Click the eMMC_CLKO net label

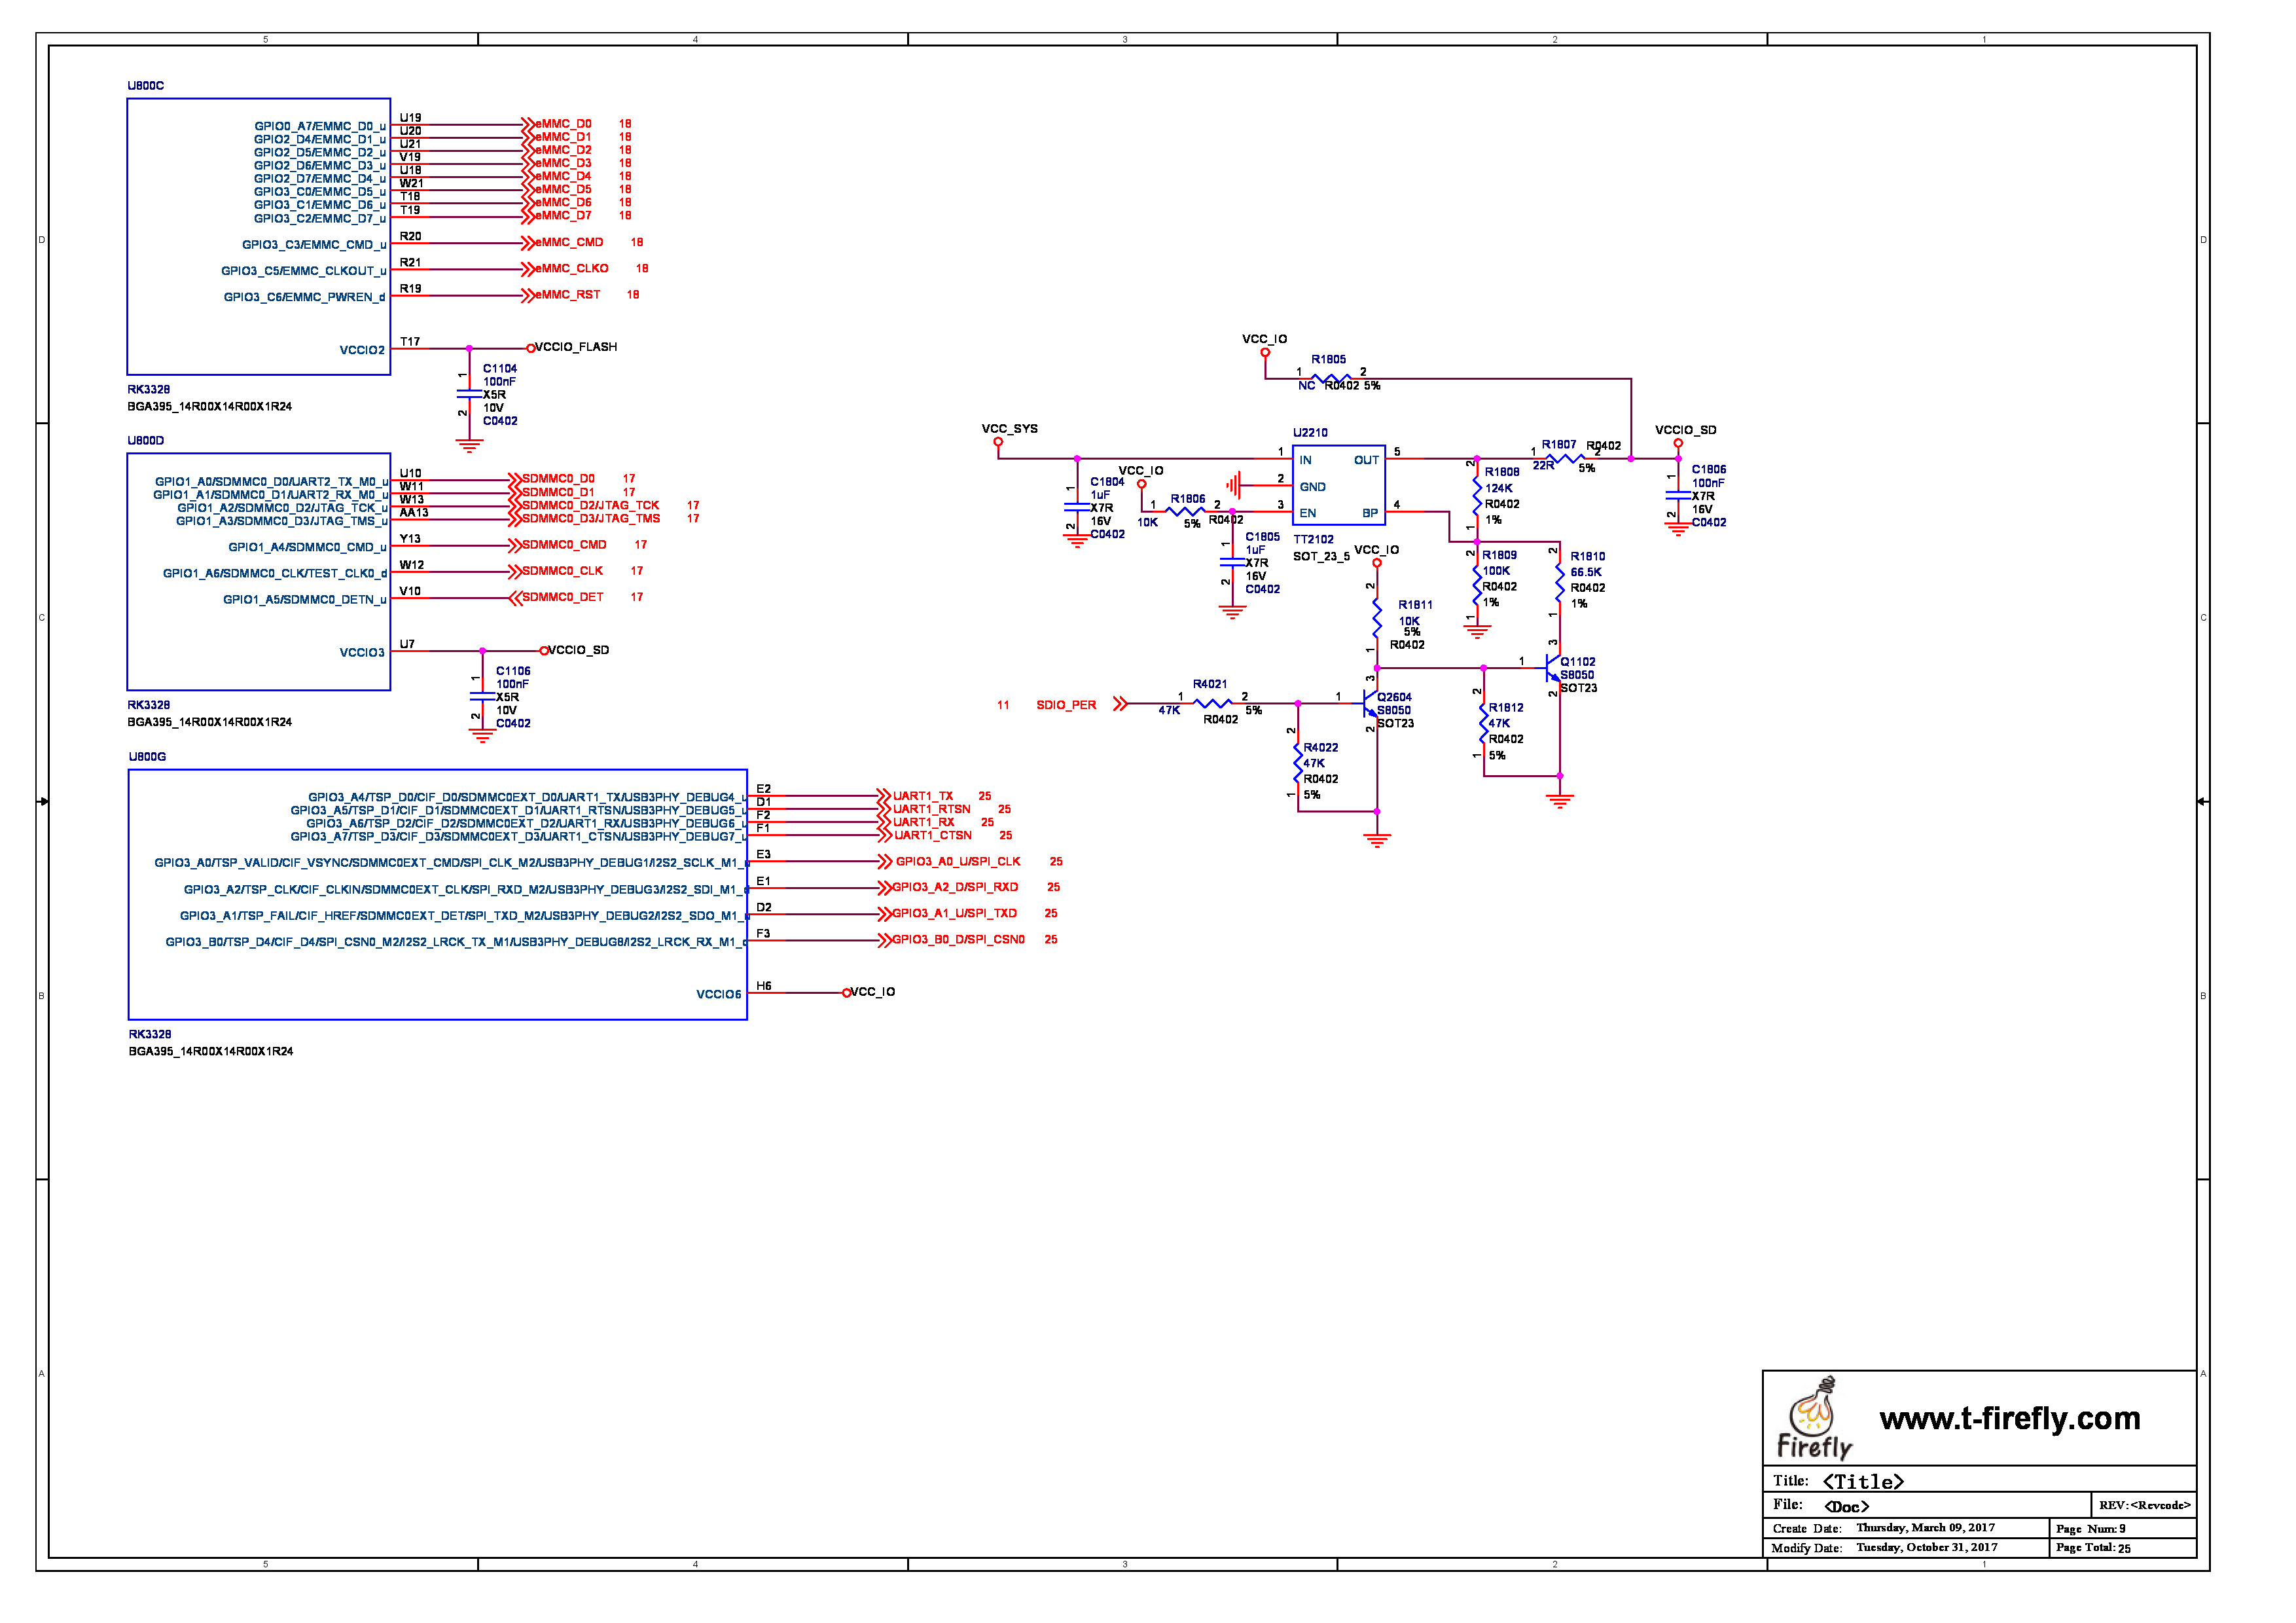tap(571, 269)
